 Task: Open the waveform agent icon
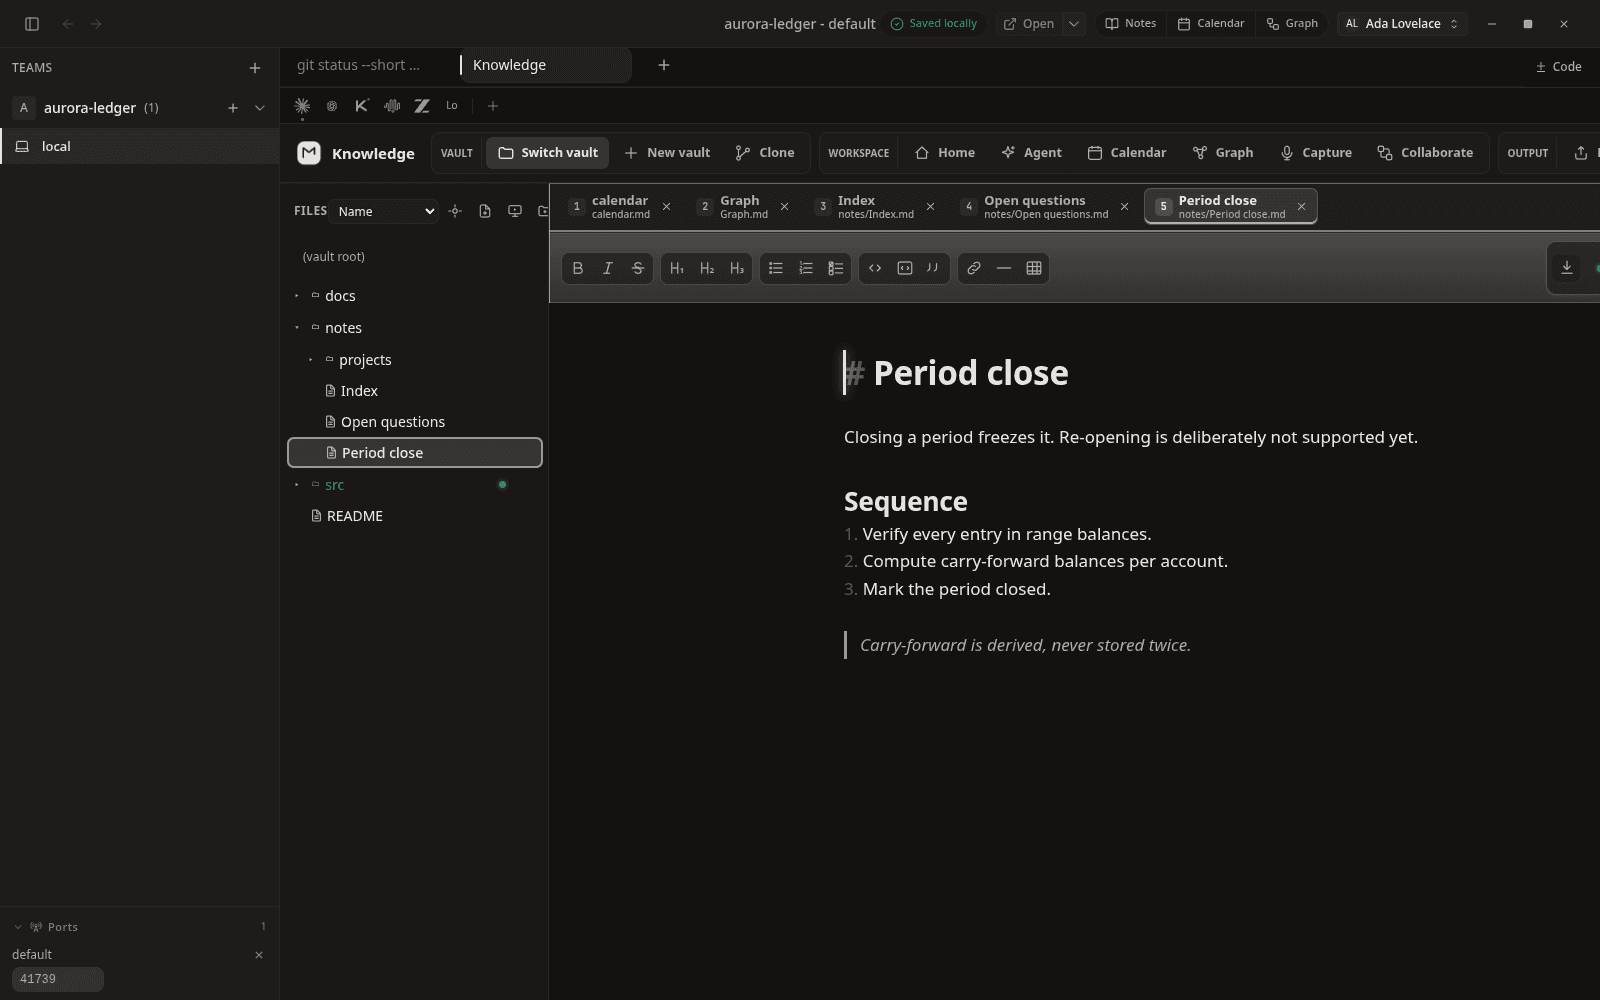(x=392, y=106)
